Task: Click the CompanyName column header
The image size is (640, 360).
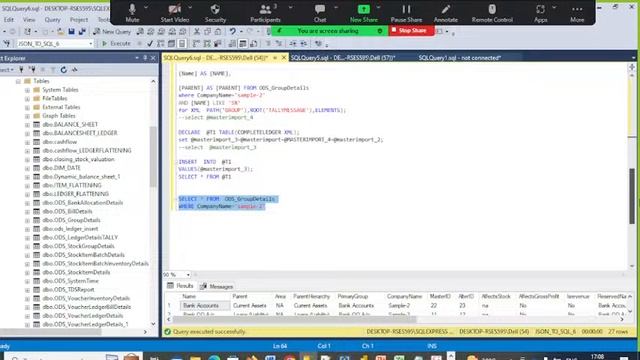Action: click(x=404, y=296)
